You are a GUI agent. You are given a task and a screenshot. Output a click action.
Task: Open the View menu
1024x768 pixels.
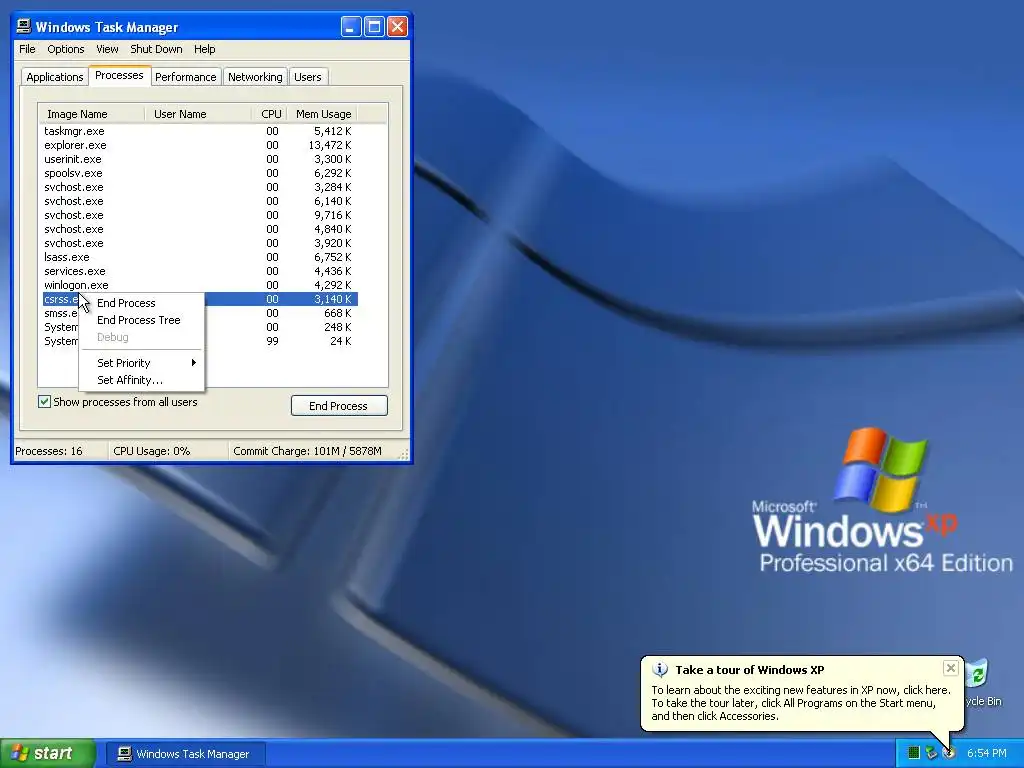pyautogui.click(x=107, y=49)
